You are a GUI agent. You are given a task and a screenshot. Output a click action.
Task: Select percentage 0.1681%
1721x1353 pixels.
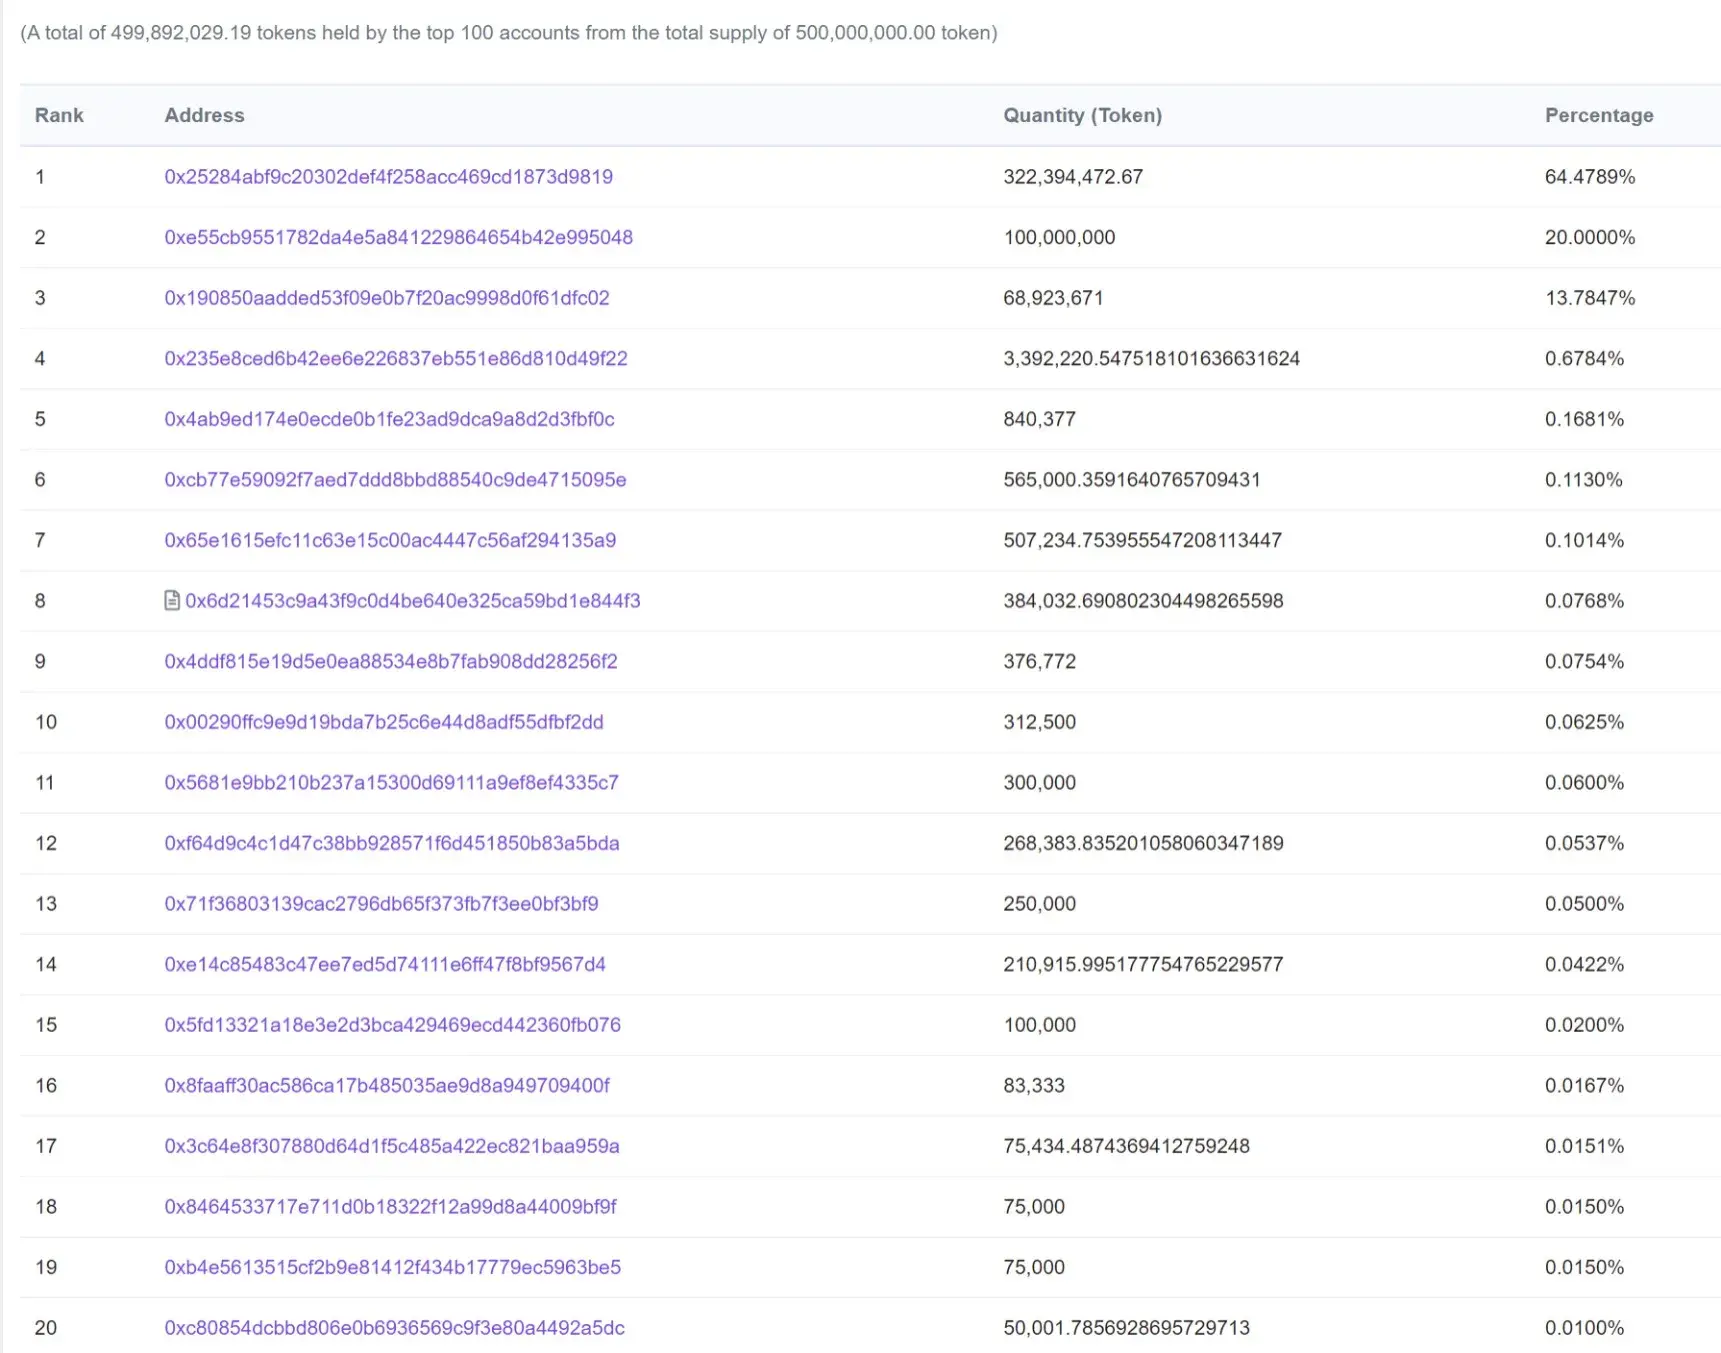click(x=1584, y=419)
